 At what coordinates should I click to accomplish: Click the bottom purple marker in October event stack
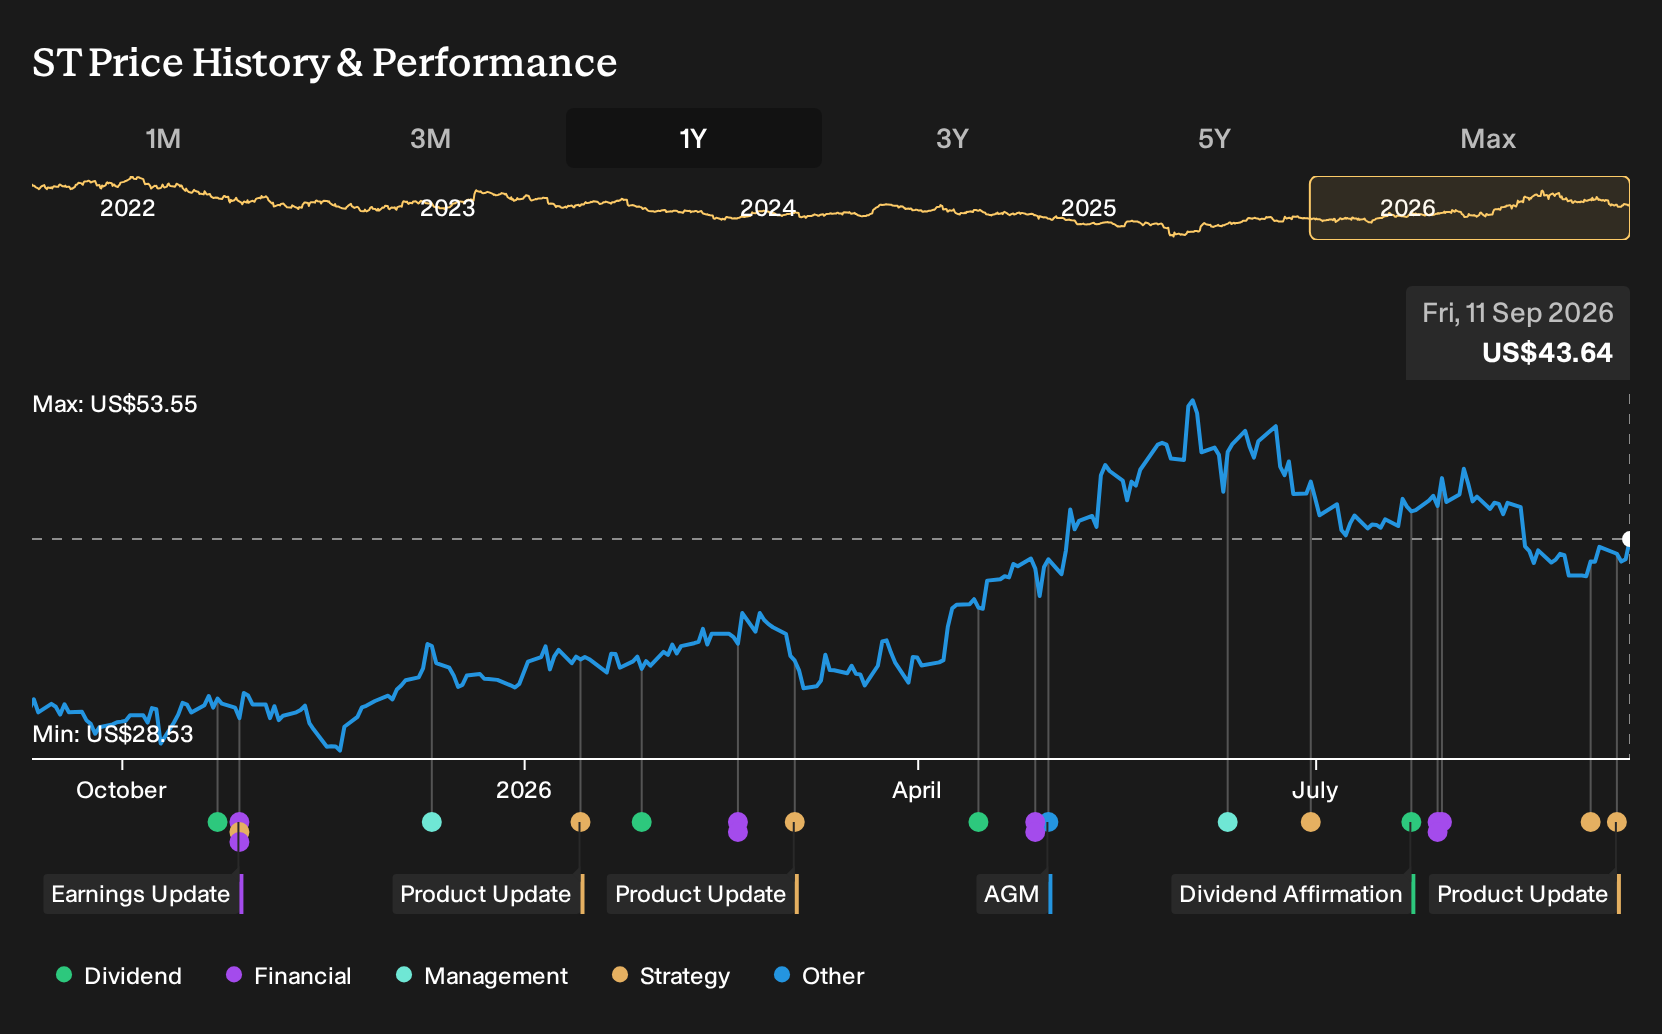[x=239, y=842]
